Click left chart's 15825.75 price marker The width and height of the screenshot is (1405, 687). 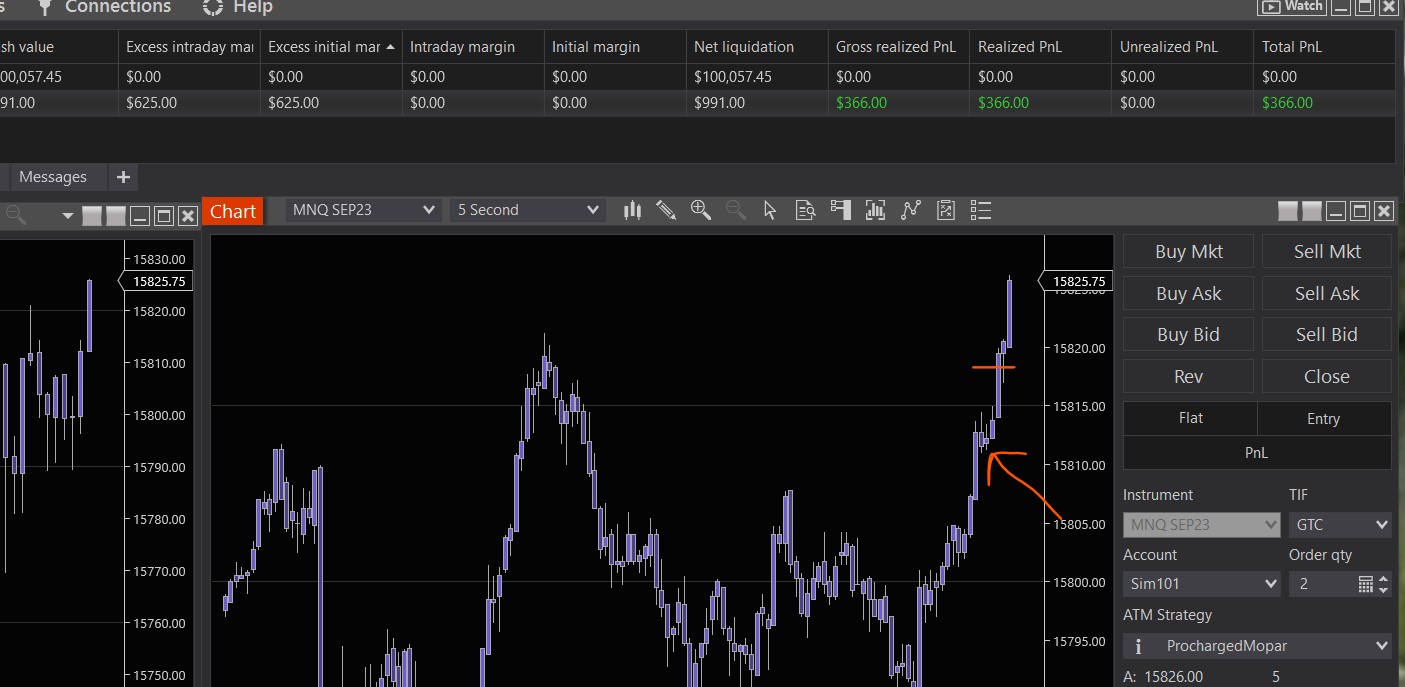tap(157, 282)
